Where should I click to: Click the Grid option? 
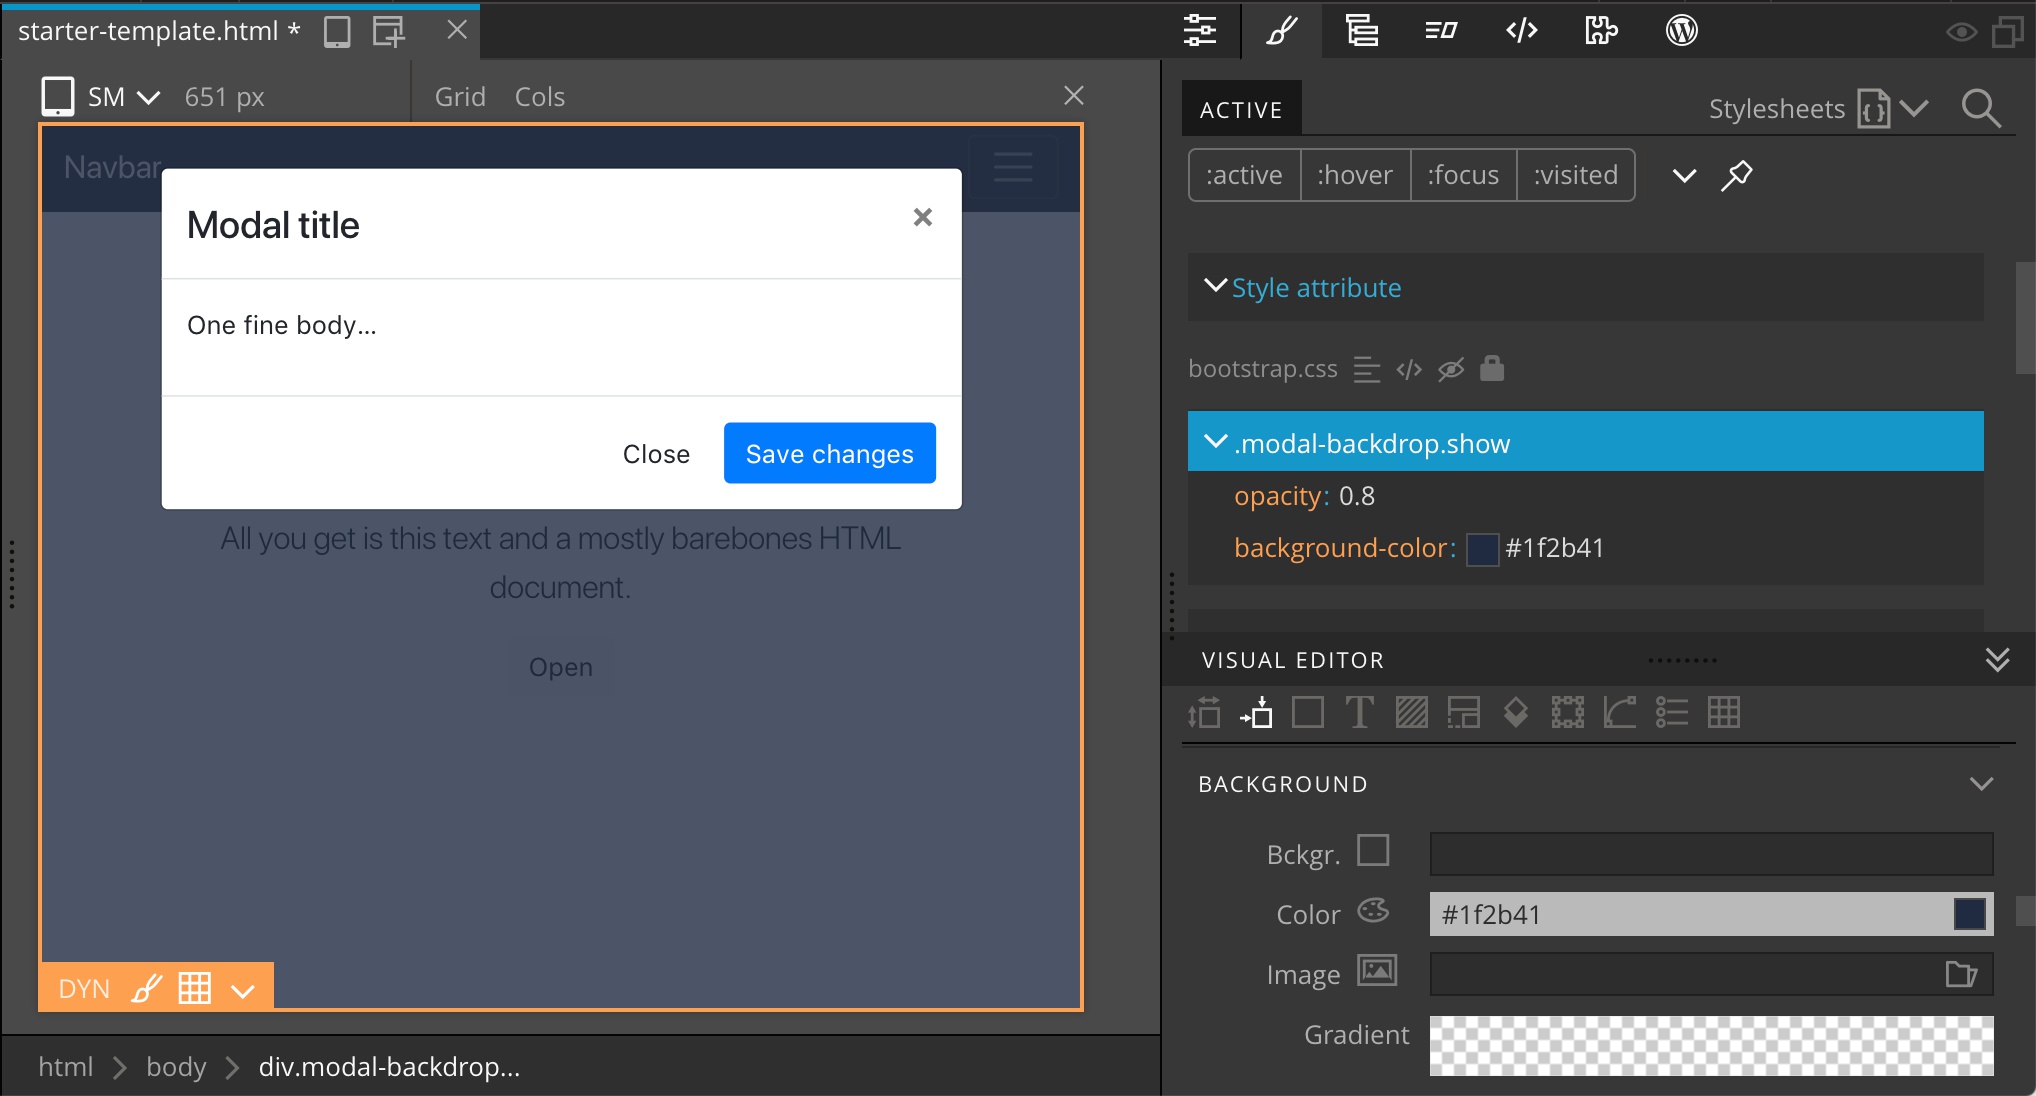[x=460, y=97]
